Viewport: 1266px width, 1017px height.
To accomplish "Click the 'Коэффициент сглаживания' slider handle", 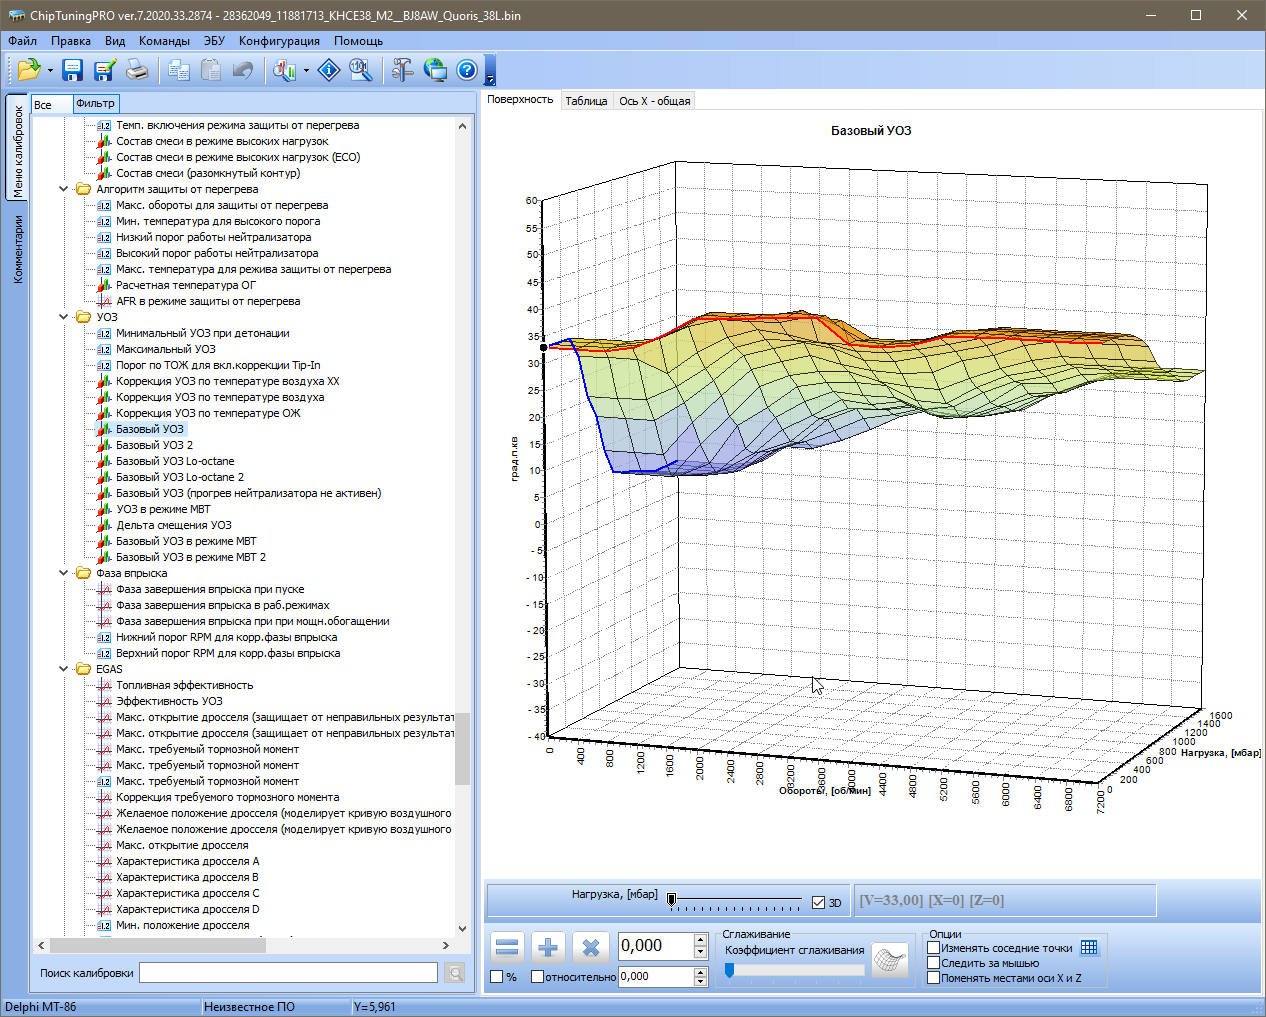I will tap(730, 970).
